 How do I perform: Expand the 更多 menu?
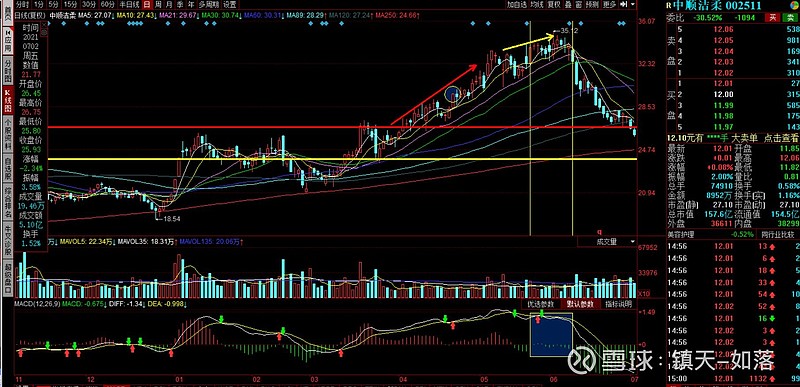point(609,5)
